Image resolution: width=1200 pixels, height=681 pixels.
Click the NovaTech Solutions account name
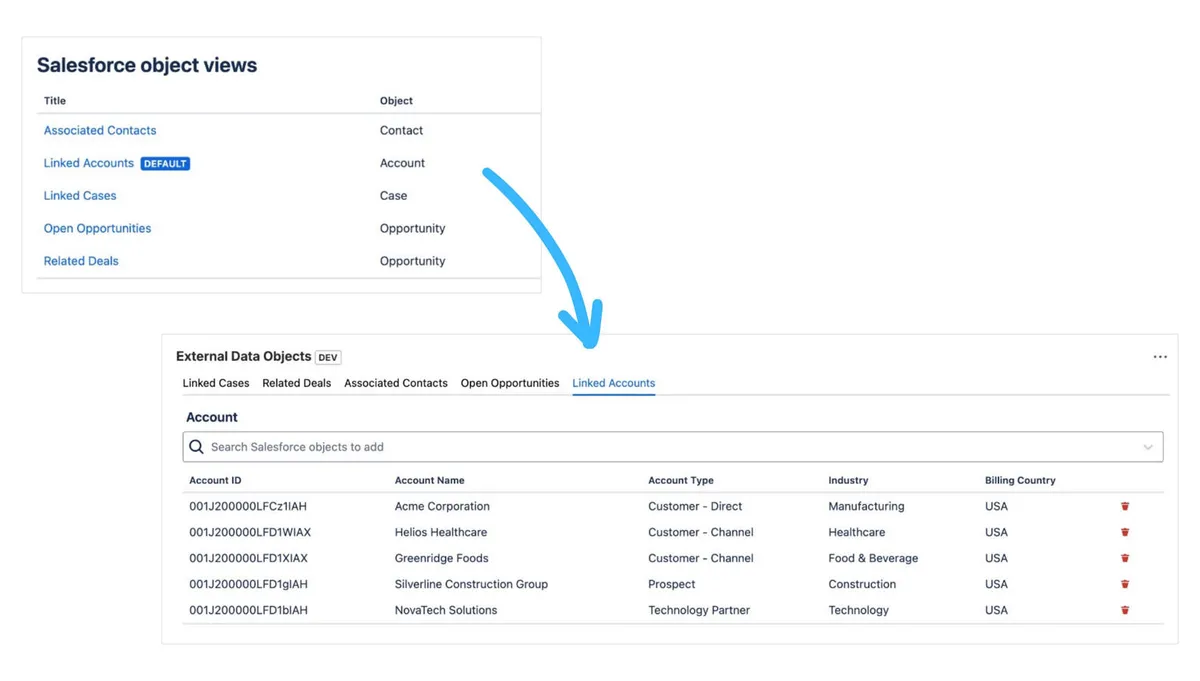coord(446,610)
